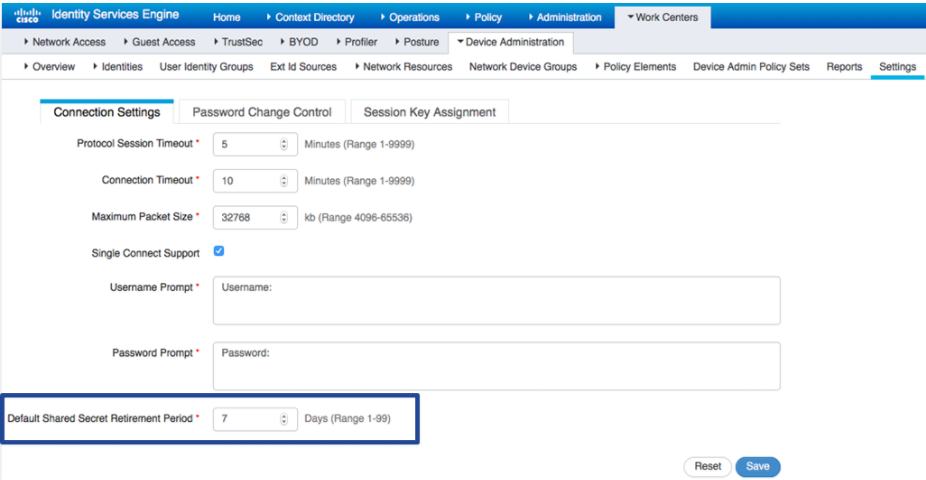Adjust Connection Timeout stepper arrows
The image size is (926, 480).
[x=284, y=181]
